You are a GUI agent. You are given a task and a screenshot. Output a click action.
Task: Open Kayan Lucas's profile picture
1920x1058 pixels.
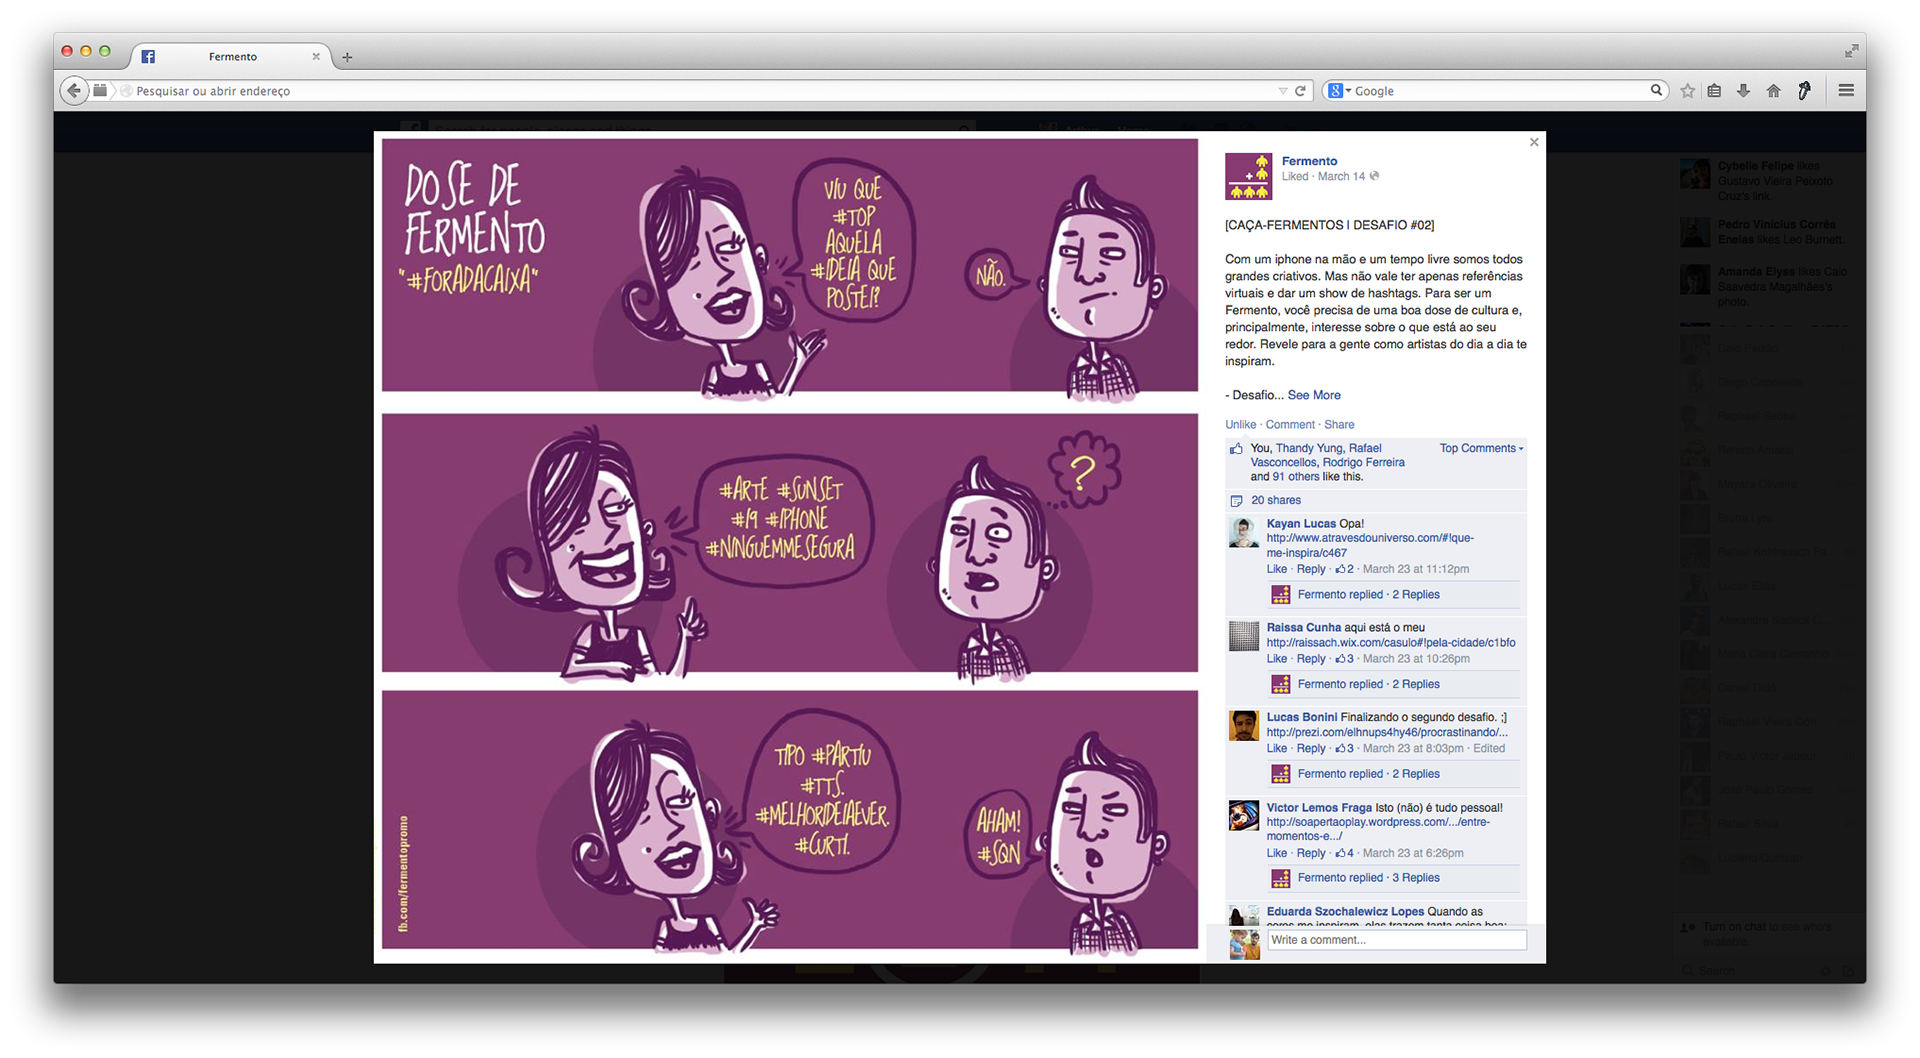pos(1243,533)
